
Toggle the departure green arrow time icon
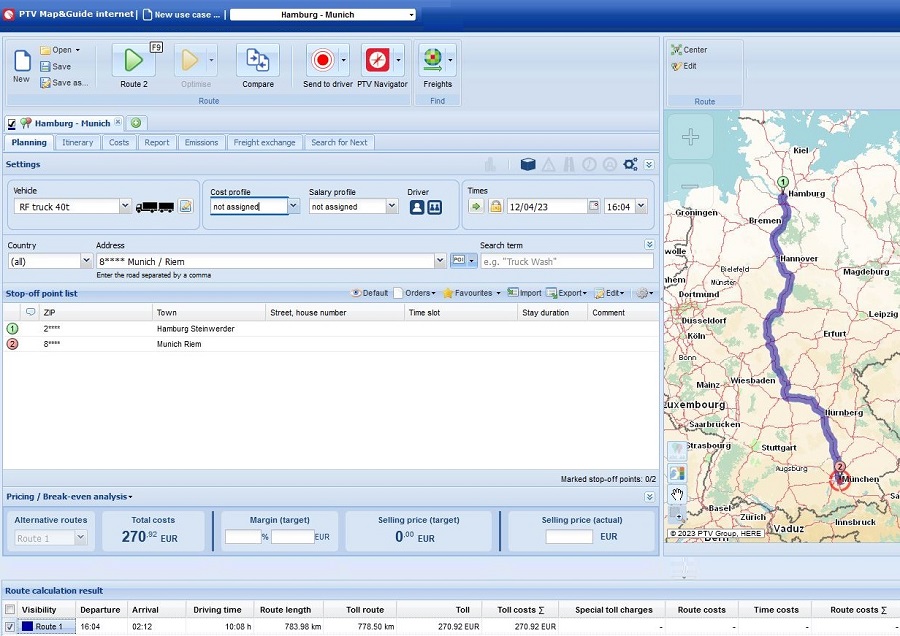click(x=476, y=206)
